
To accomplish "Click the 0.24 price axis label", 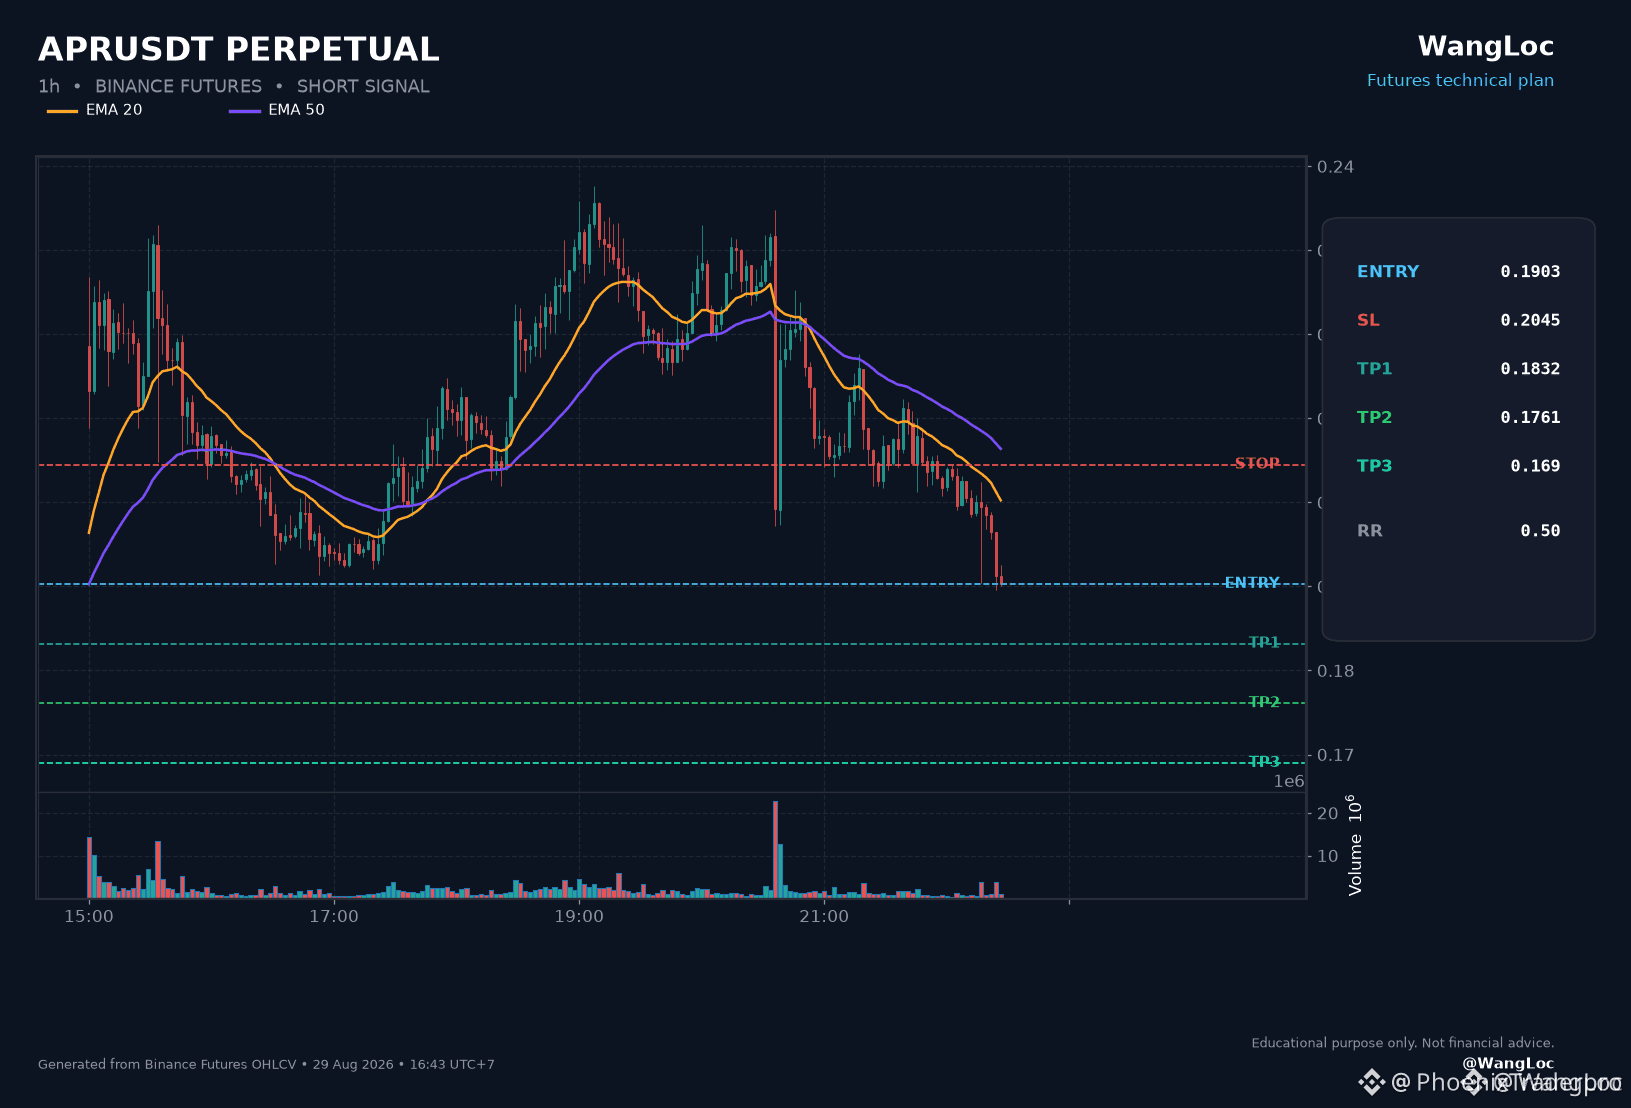I will click(x=1335, y=167).
